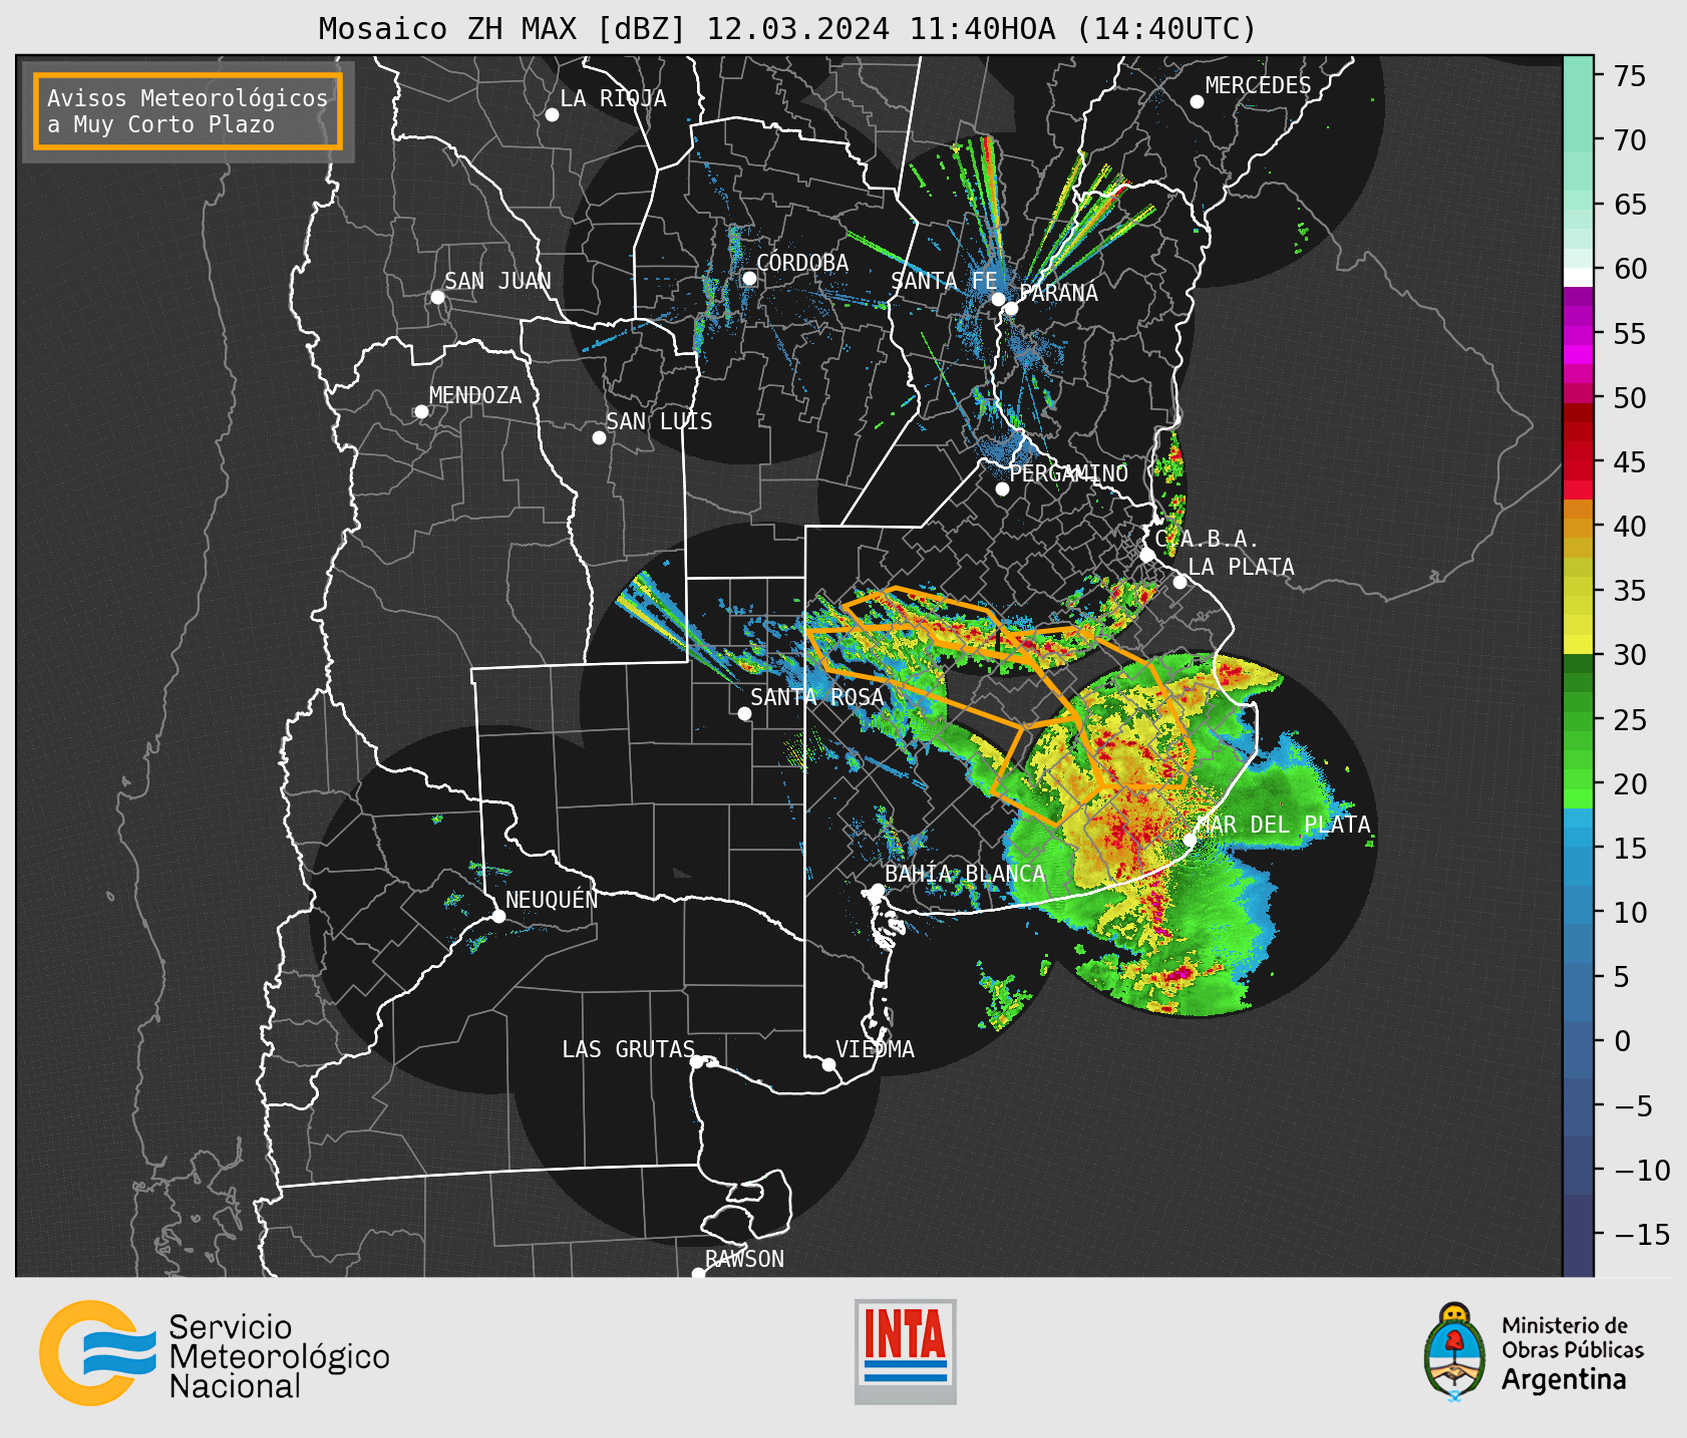
Task: Click the CÓRDOBA label on the map
Action: [802, 263]
